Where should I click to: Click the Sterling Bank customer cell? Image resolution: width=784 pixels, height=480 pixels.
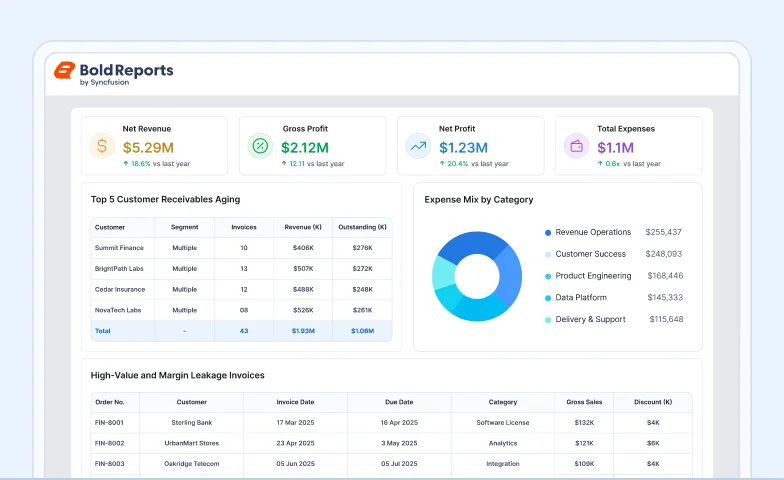coord(192,422)
